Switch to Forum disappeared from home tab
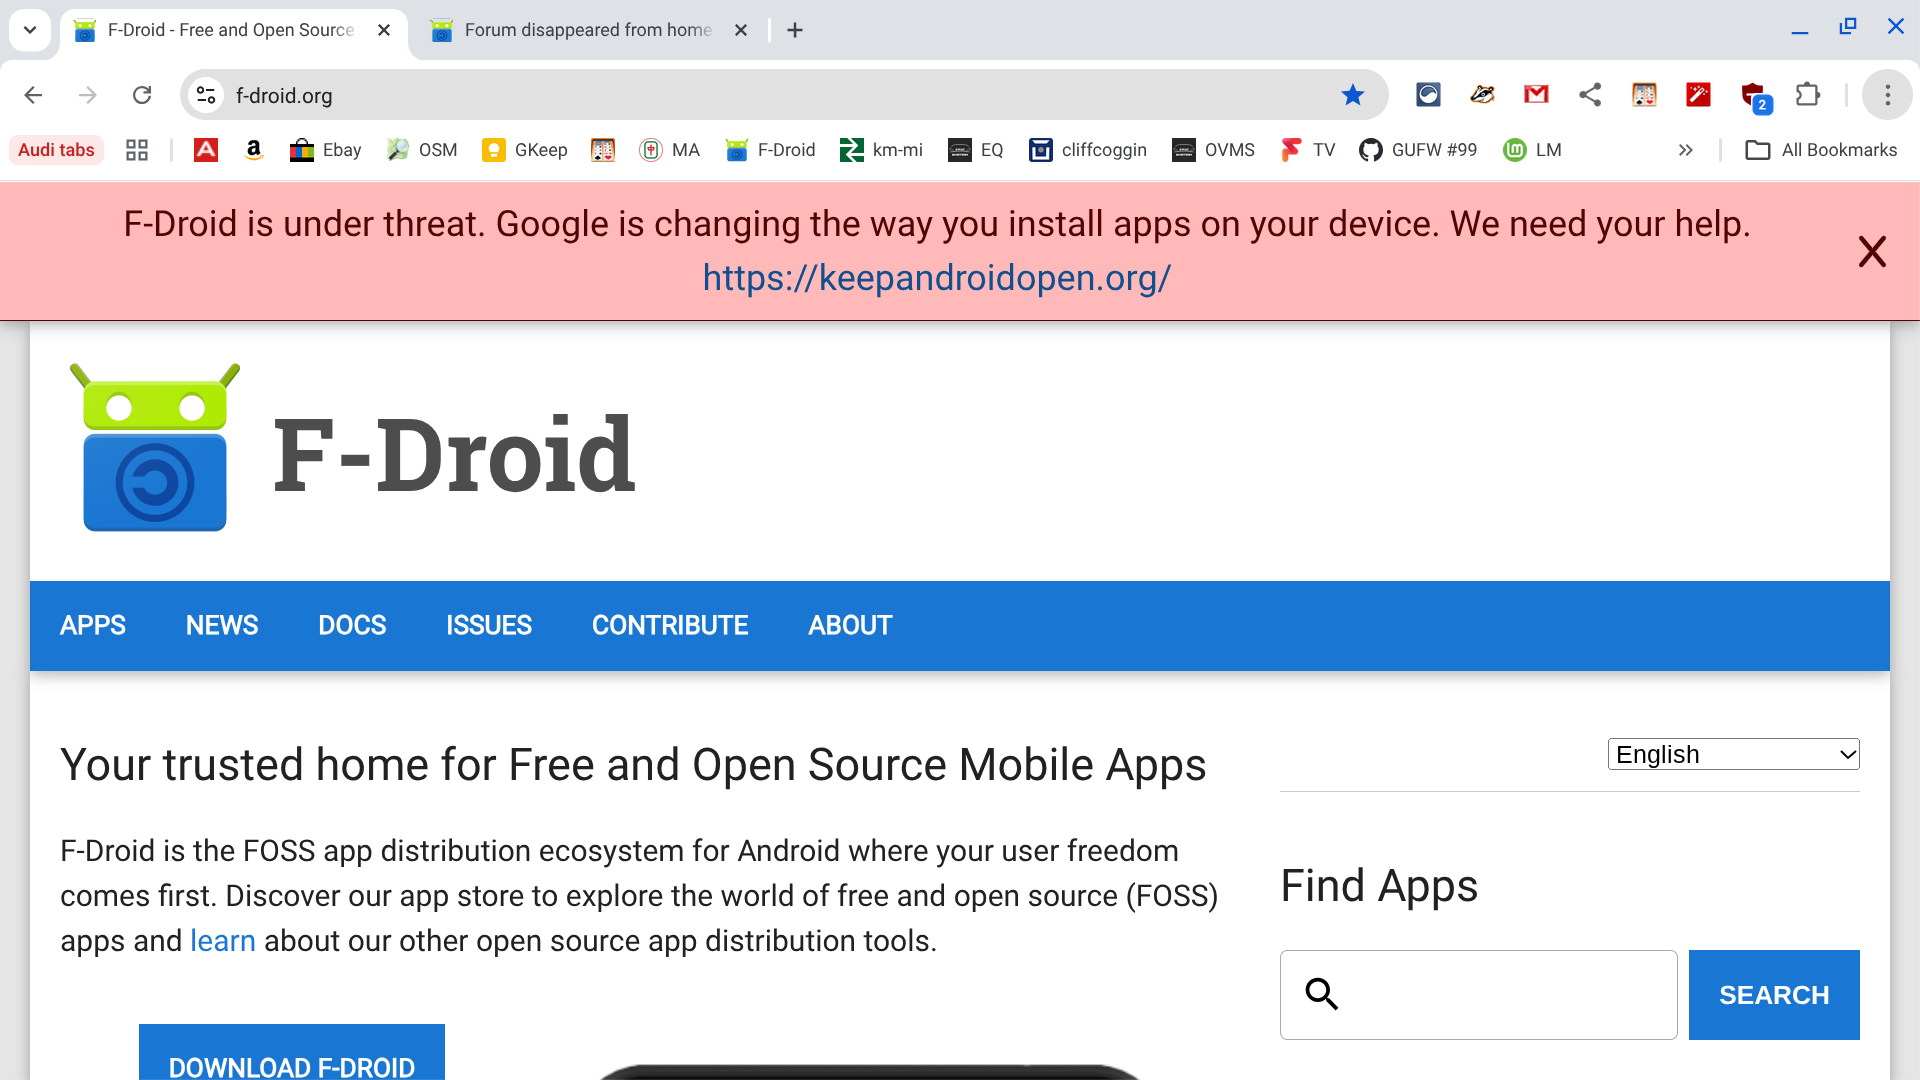Image resolution: width=1920 pixels, height=1080 pixels. tap(588, 30)
